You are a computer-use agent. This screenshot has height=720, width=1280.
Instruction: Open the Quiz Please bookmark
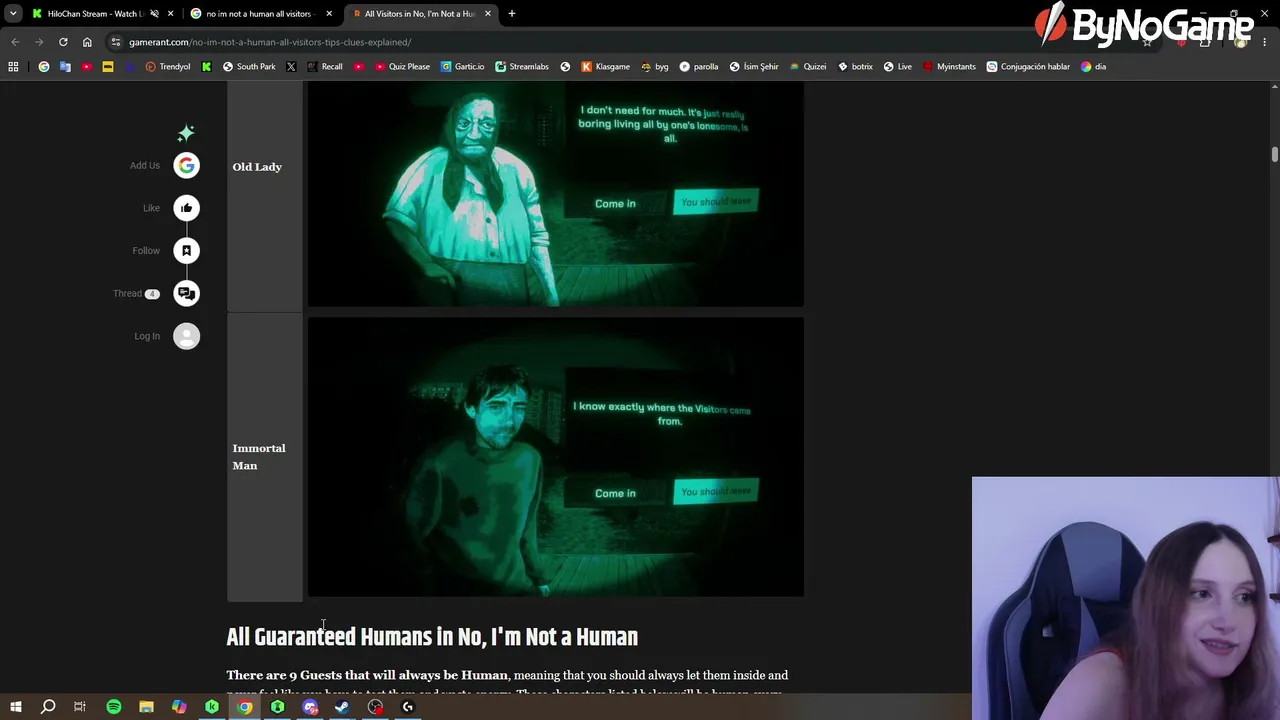[x=402, y=67]
